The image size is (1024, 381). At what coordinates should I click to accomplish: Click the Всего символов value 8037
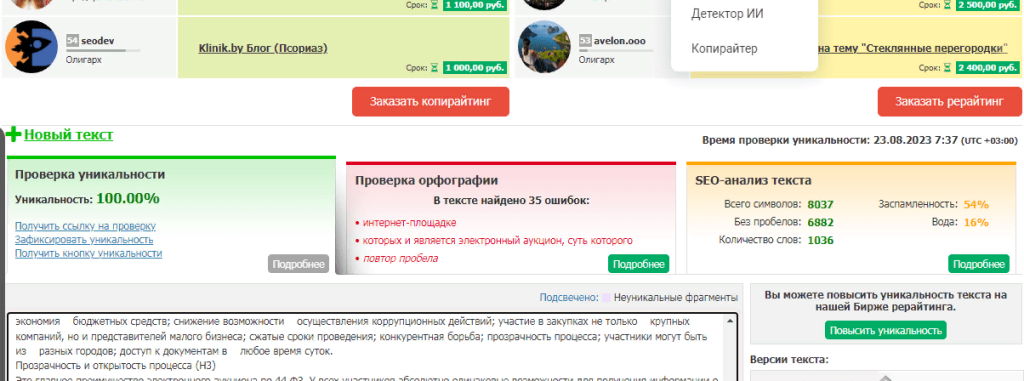tap(820, 205)
